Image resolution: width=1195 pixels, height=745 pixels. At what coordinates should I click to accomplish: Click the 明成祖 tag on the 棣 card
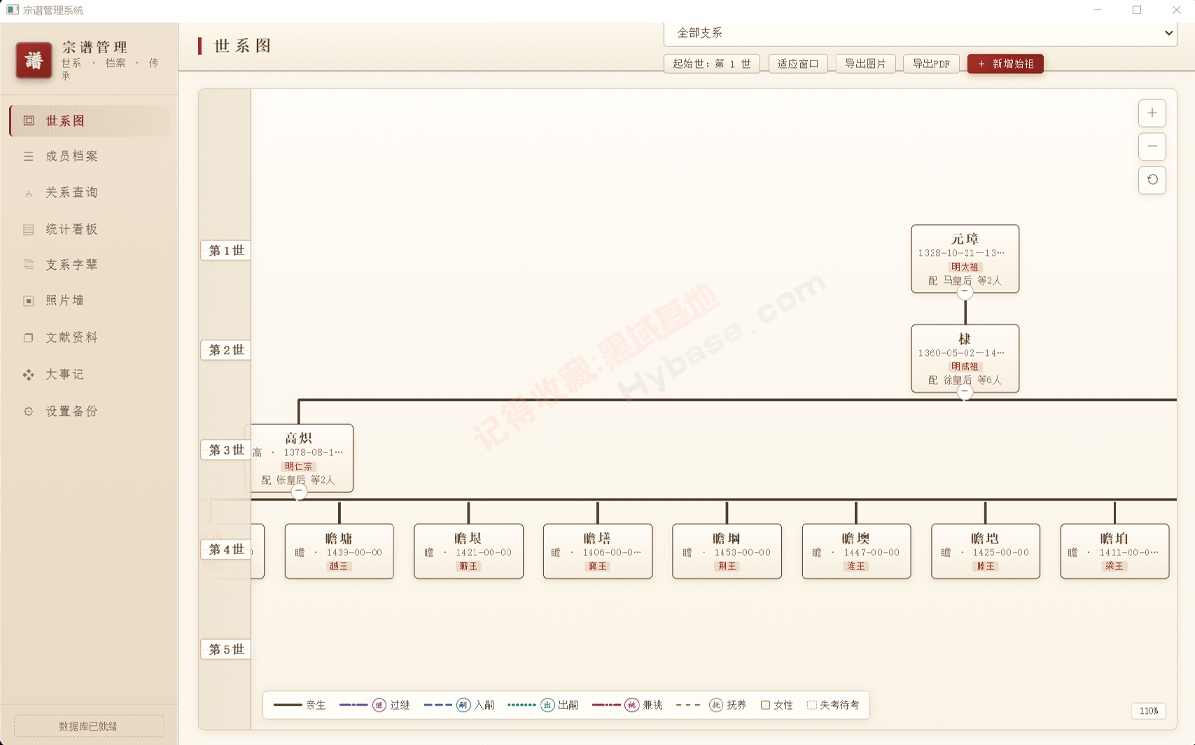coord(965,366)
